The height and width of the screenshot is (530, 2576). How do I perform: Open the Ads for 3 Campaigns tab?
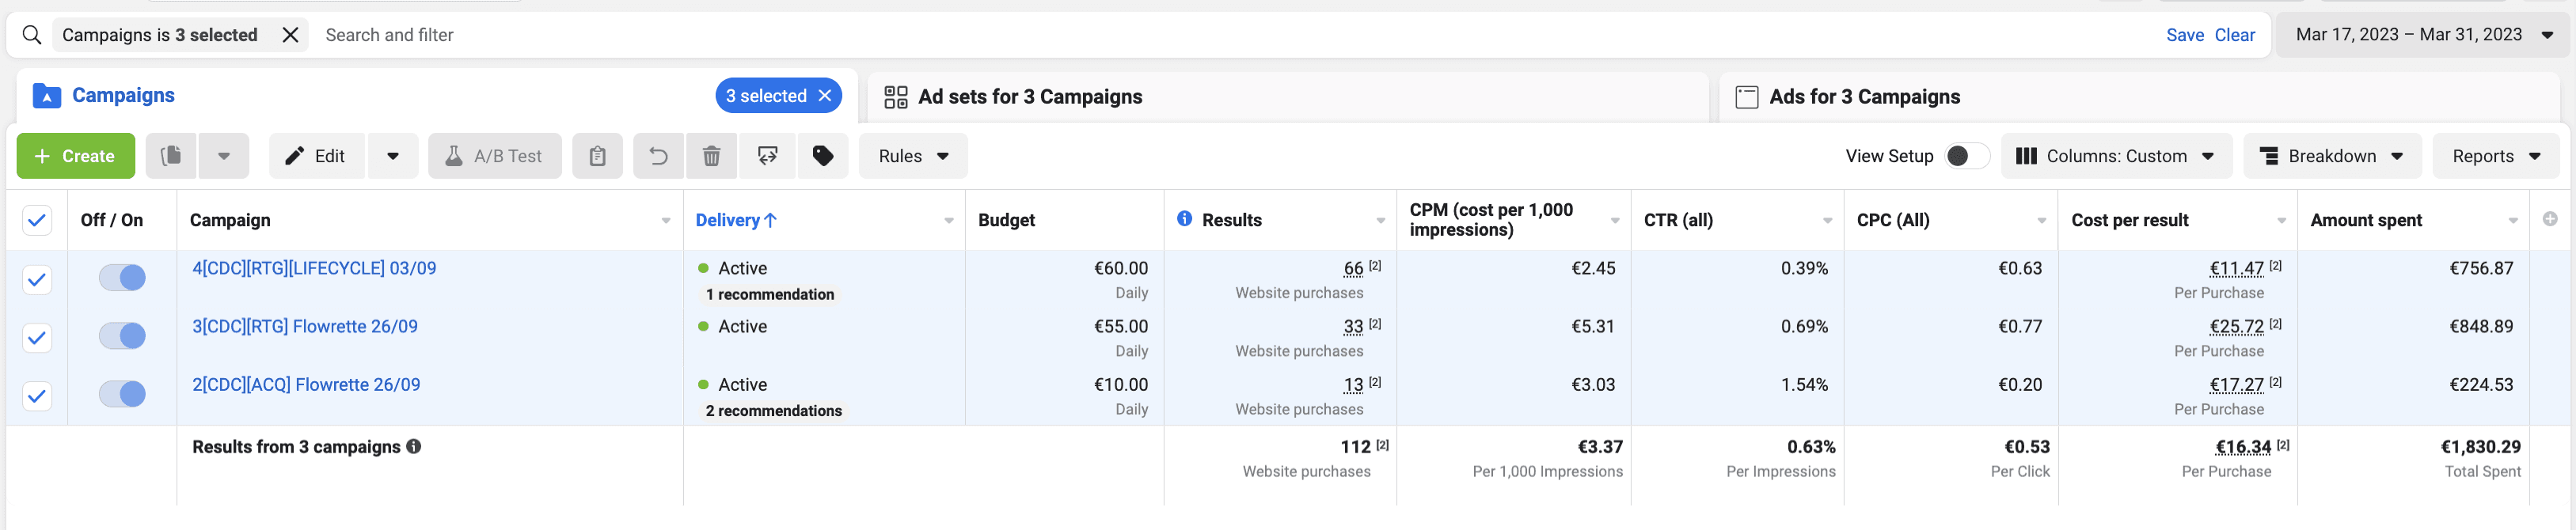click(x=1848, y=97)
